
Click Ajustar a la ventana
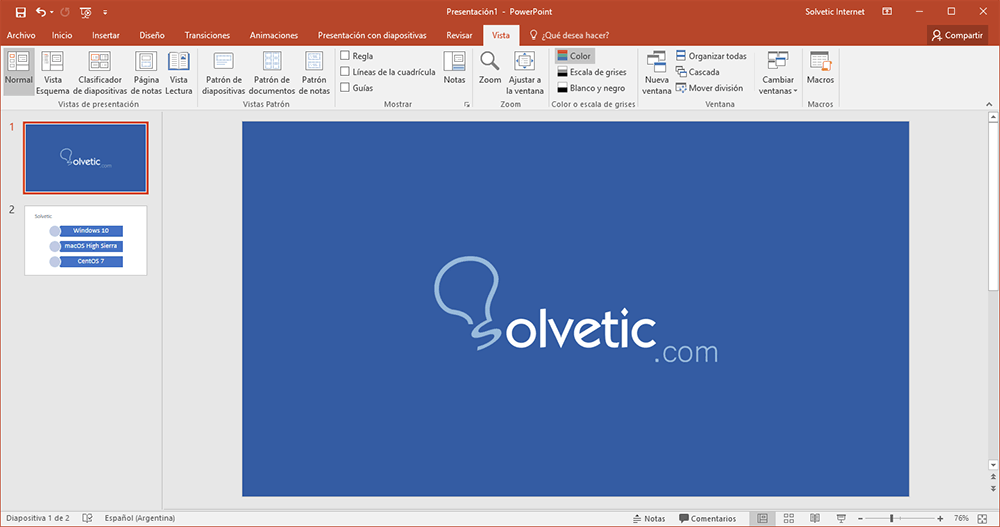point(525,71)
